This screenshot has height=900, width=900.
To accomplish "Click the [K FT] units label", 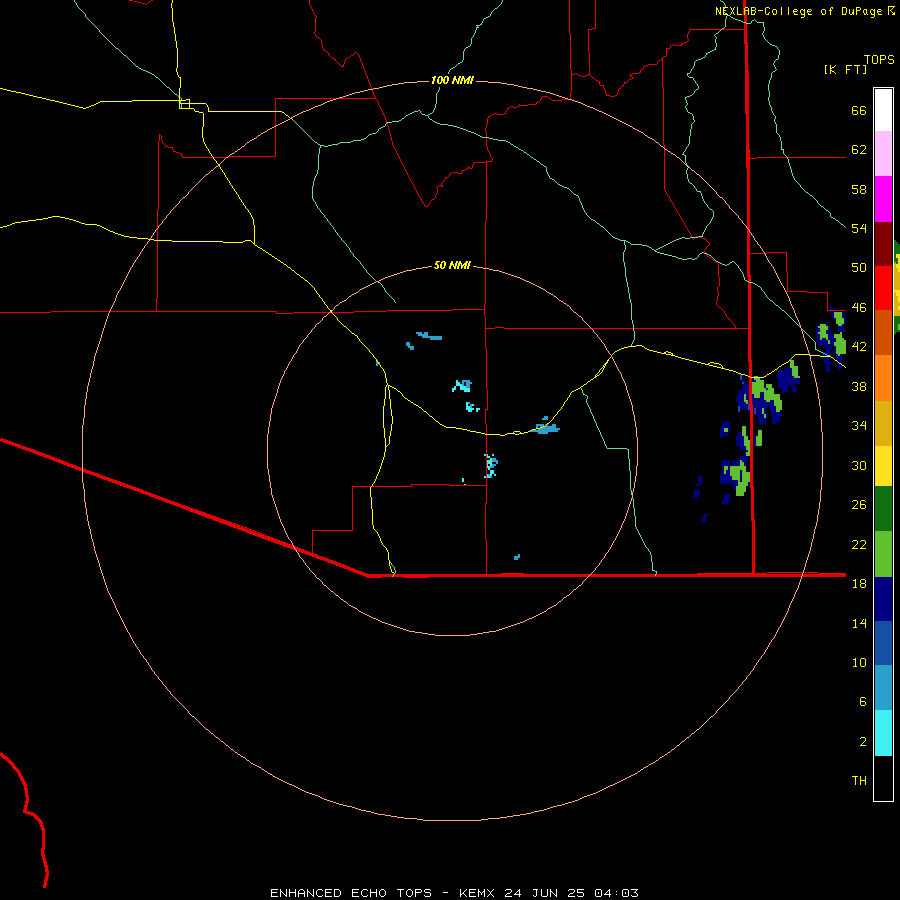I will [845, 69].
